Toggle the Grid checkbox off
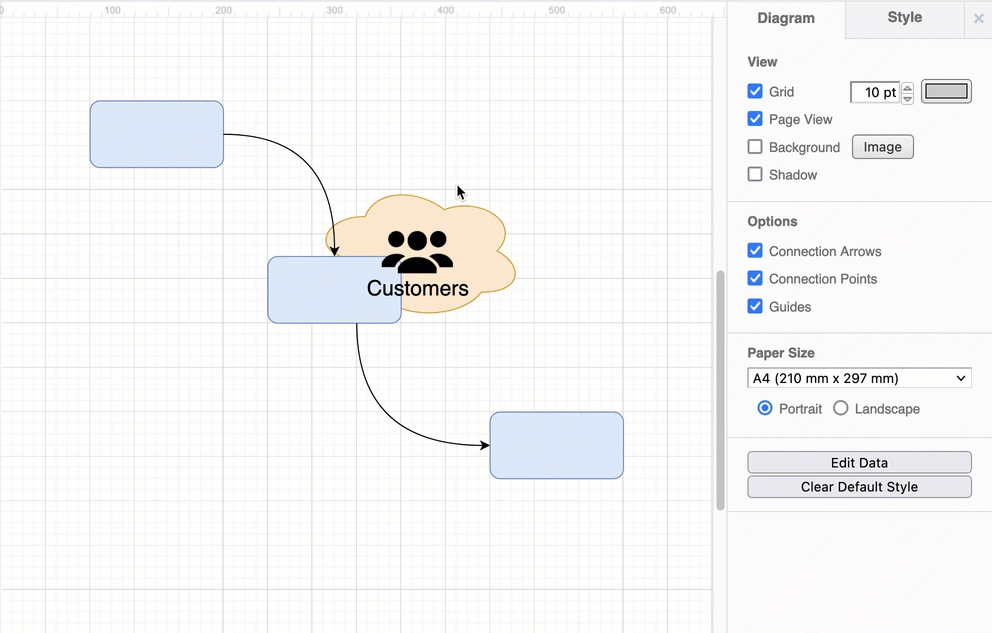Screen dimensions: 992x633 [755, 91]
